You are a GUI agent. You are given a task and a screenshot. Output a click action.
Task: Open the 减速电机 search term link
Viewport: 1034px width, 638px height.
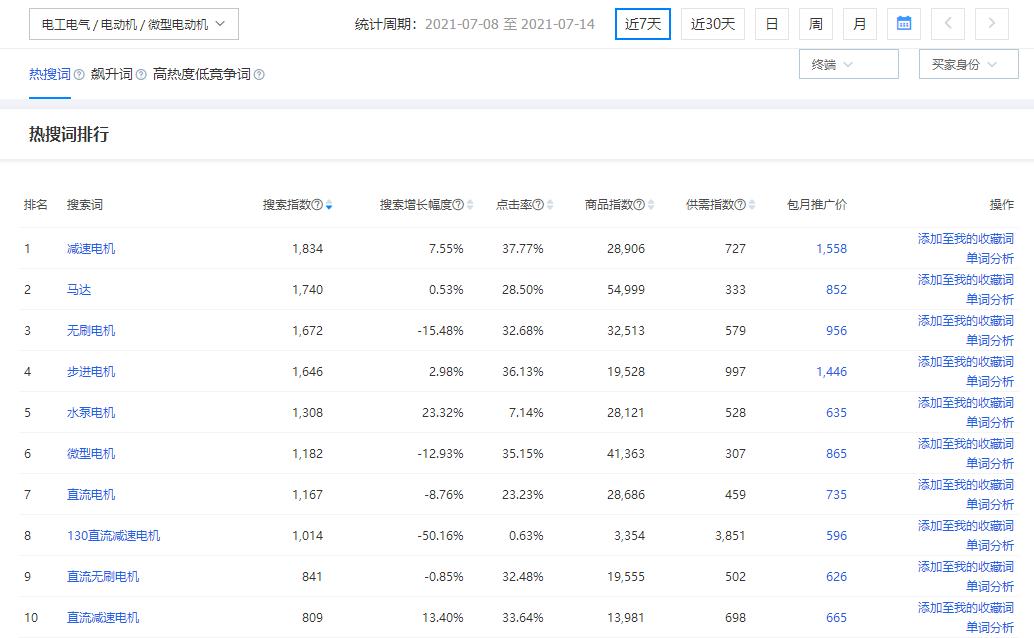[91, 249]
